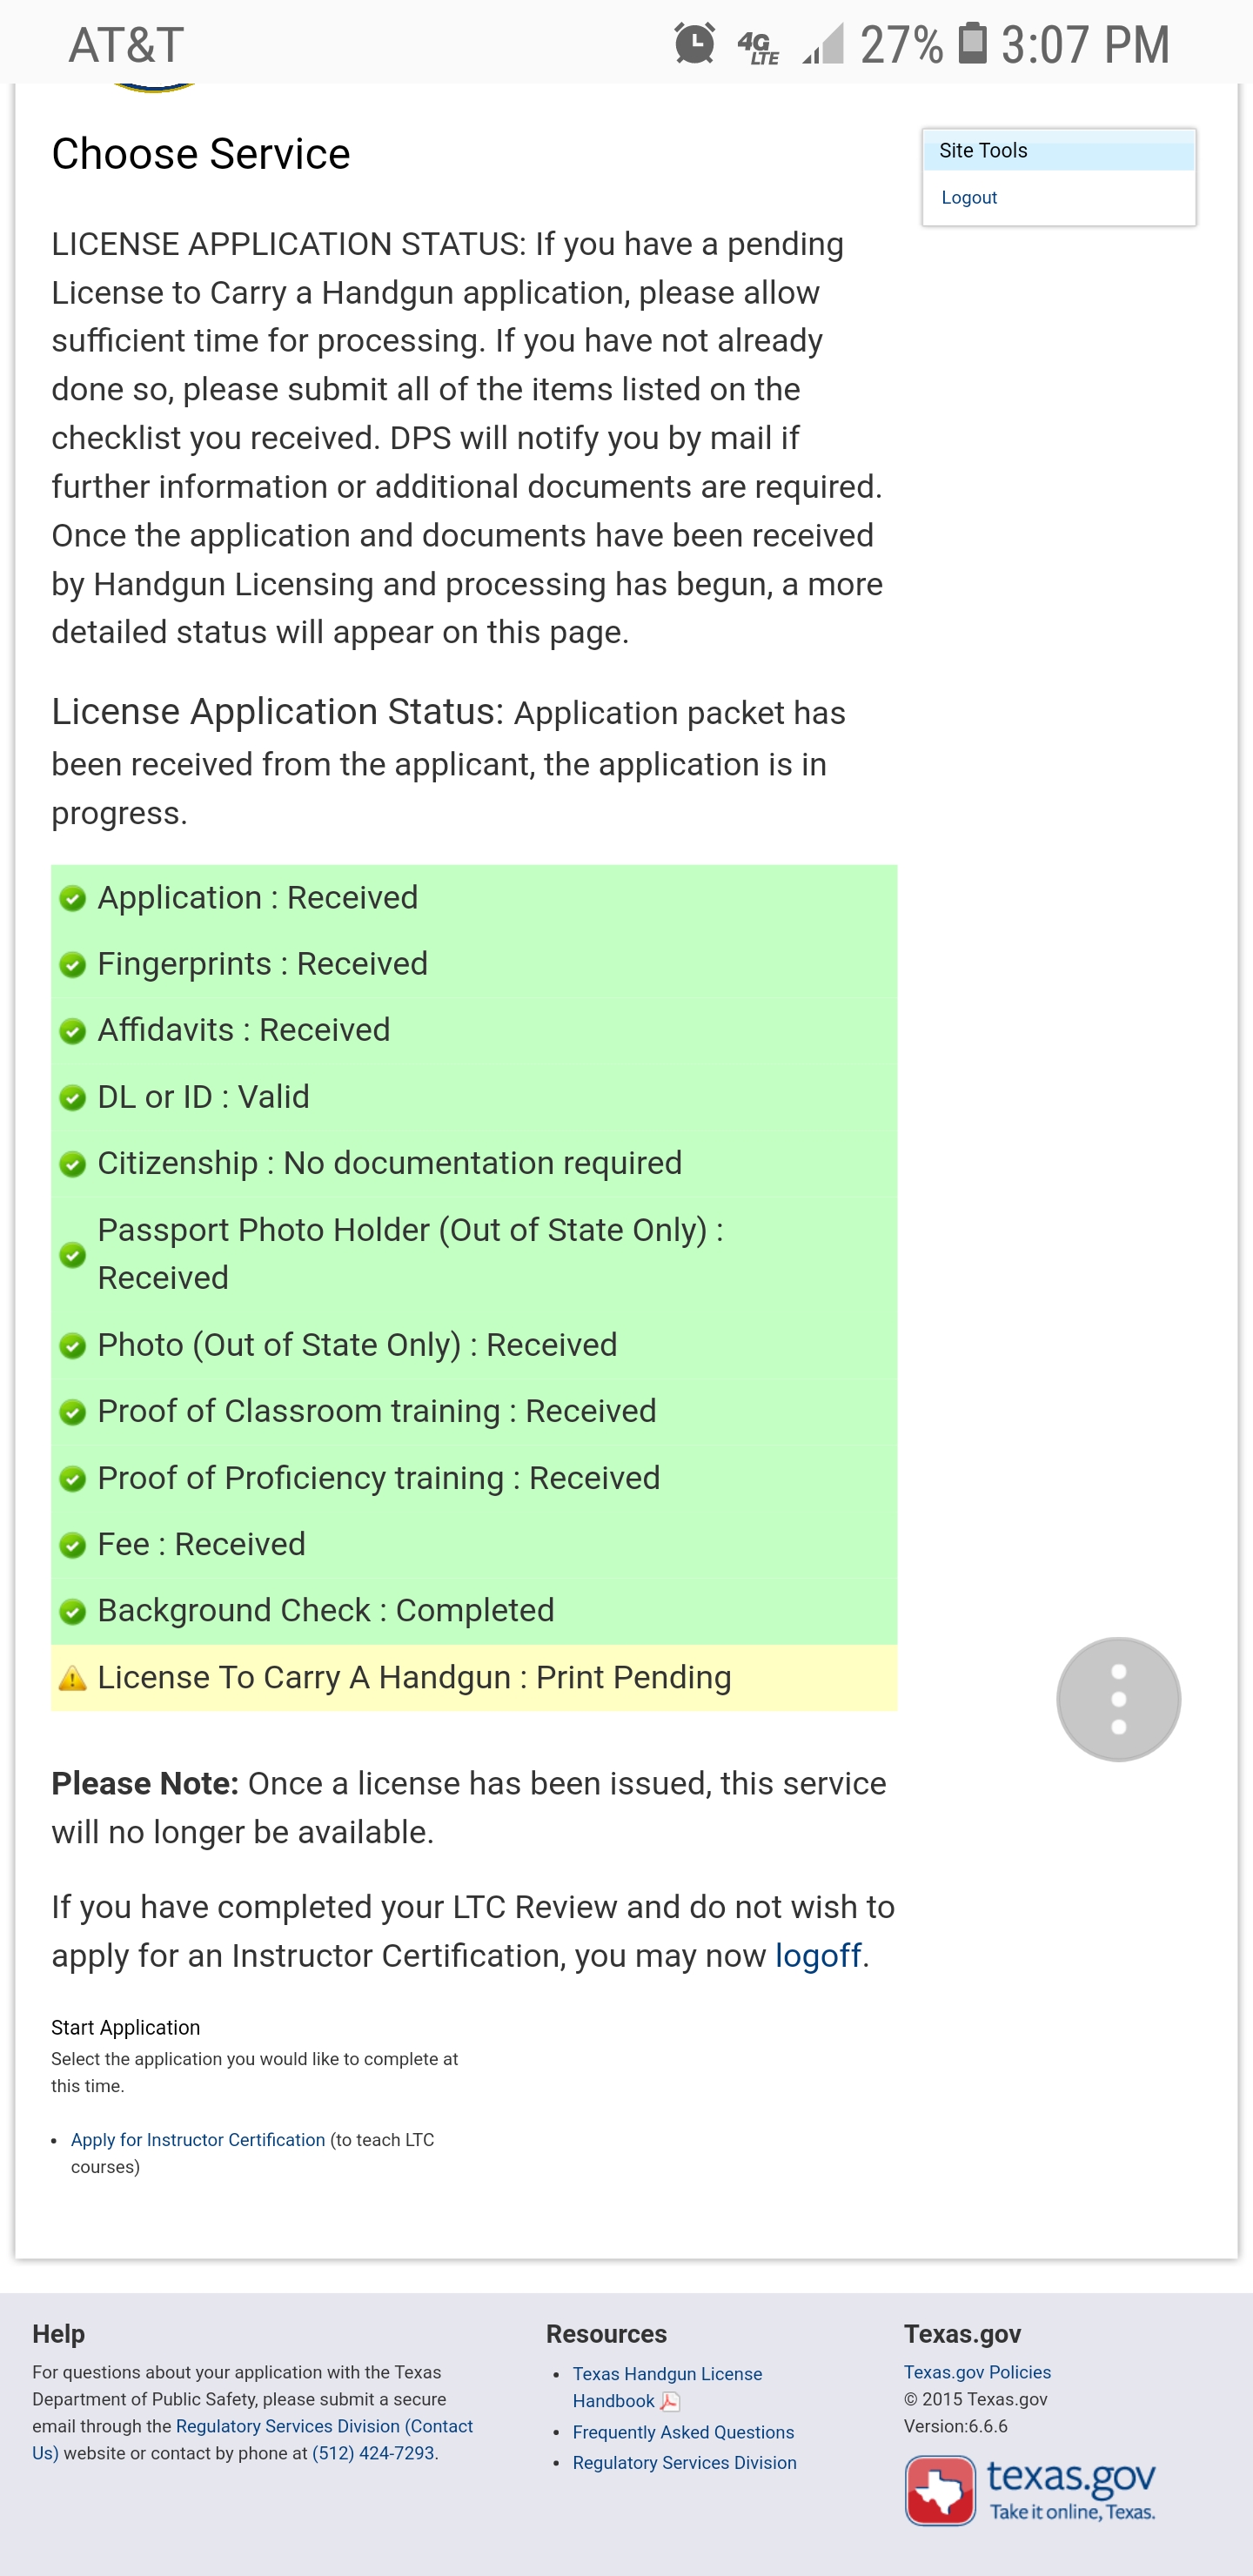Open Texas Handgun License Handbook link
This screenshot has height=2576, width=1253.
point(666,2374)
